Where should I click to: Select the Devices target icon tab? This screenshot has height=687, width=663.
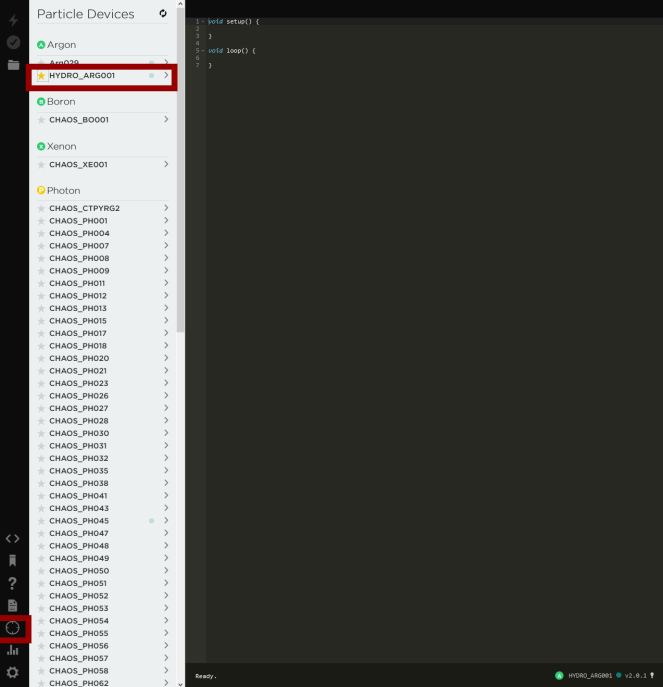click(13, 628)
